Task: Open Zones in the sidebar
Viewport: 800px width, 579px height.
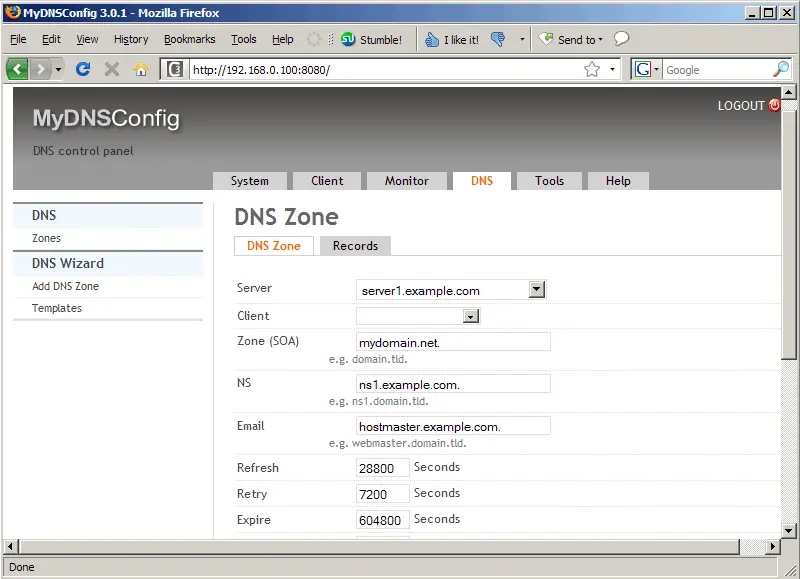Action: click(x=46, y=238)
